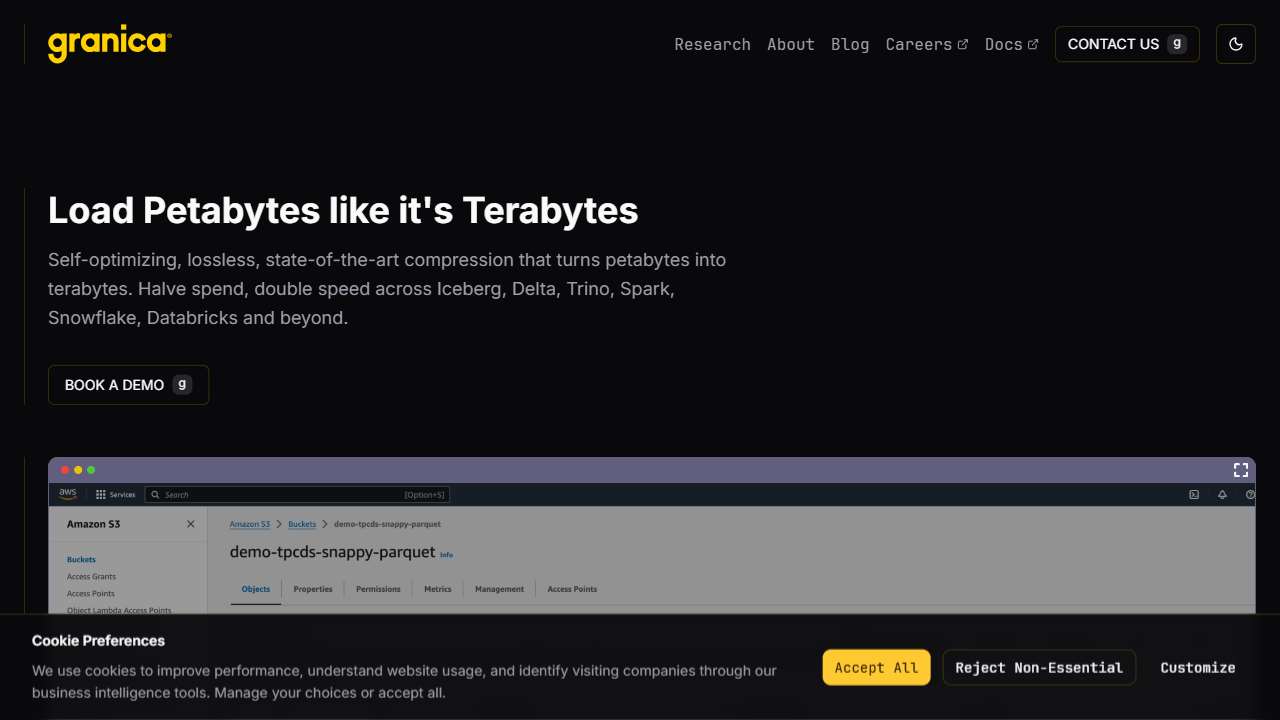Click the AWS notifications bell icon
The height and width of the screenshot is (720, 1280).
click(x=1222, y=495)
